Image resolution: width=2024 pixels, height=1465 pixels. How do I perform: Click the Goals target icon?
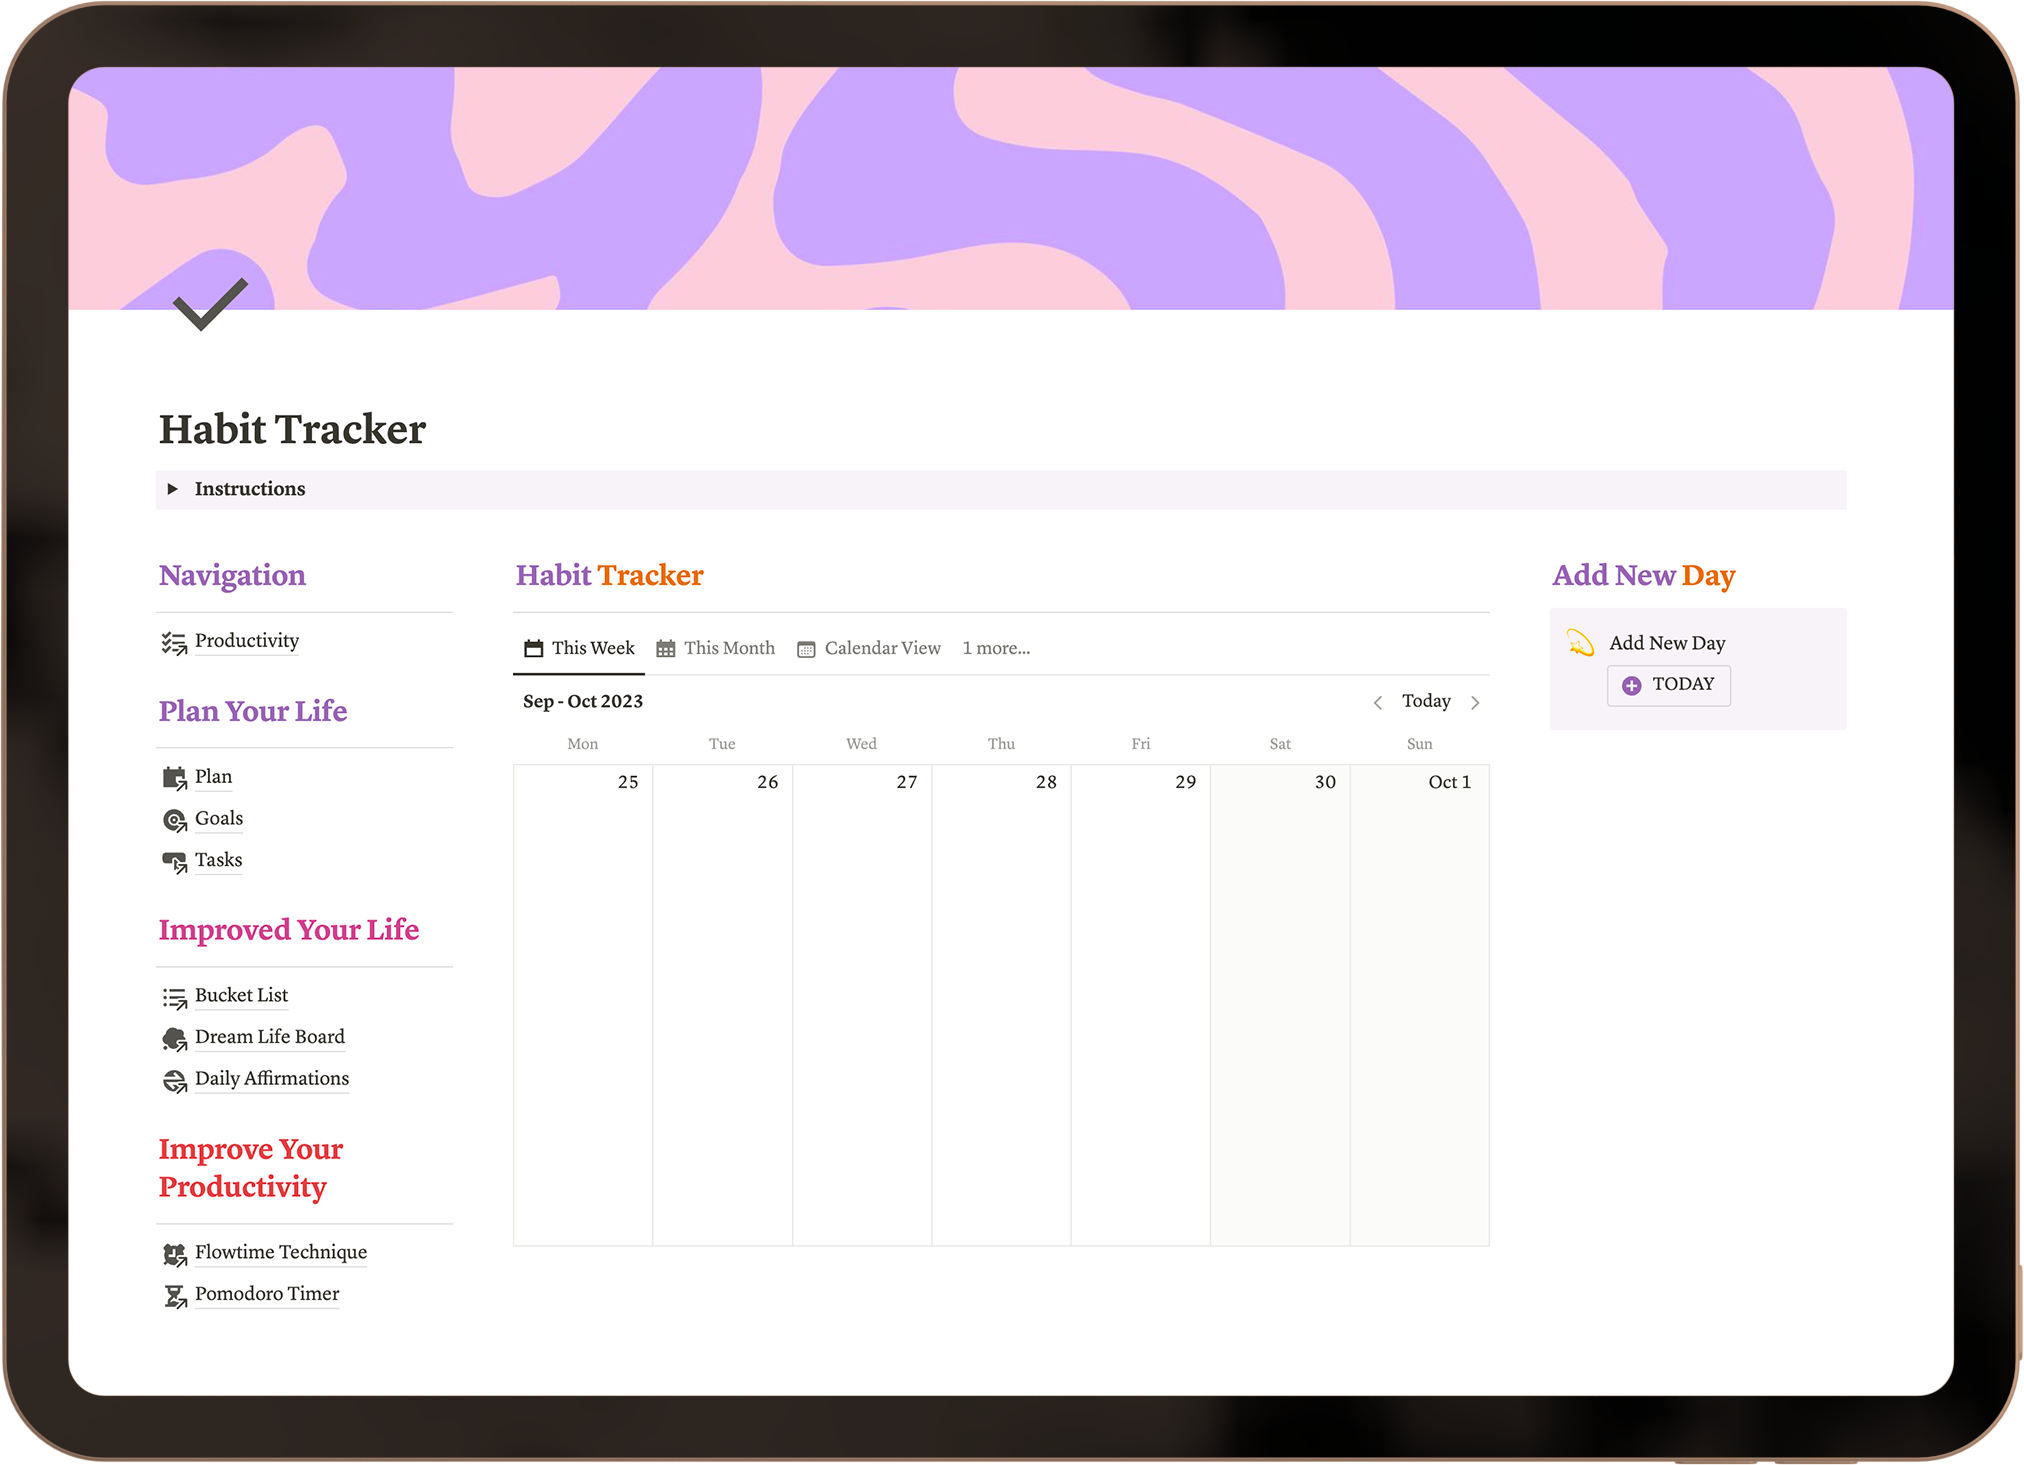pos(174,820)
